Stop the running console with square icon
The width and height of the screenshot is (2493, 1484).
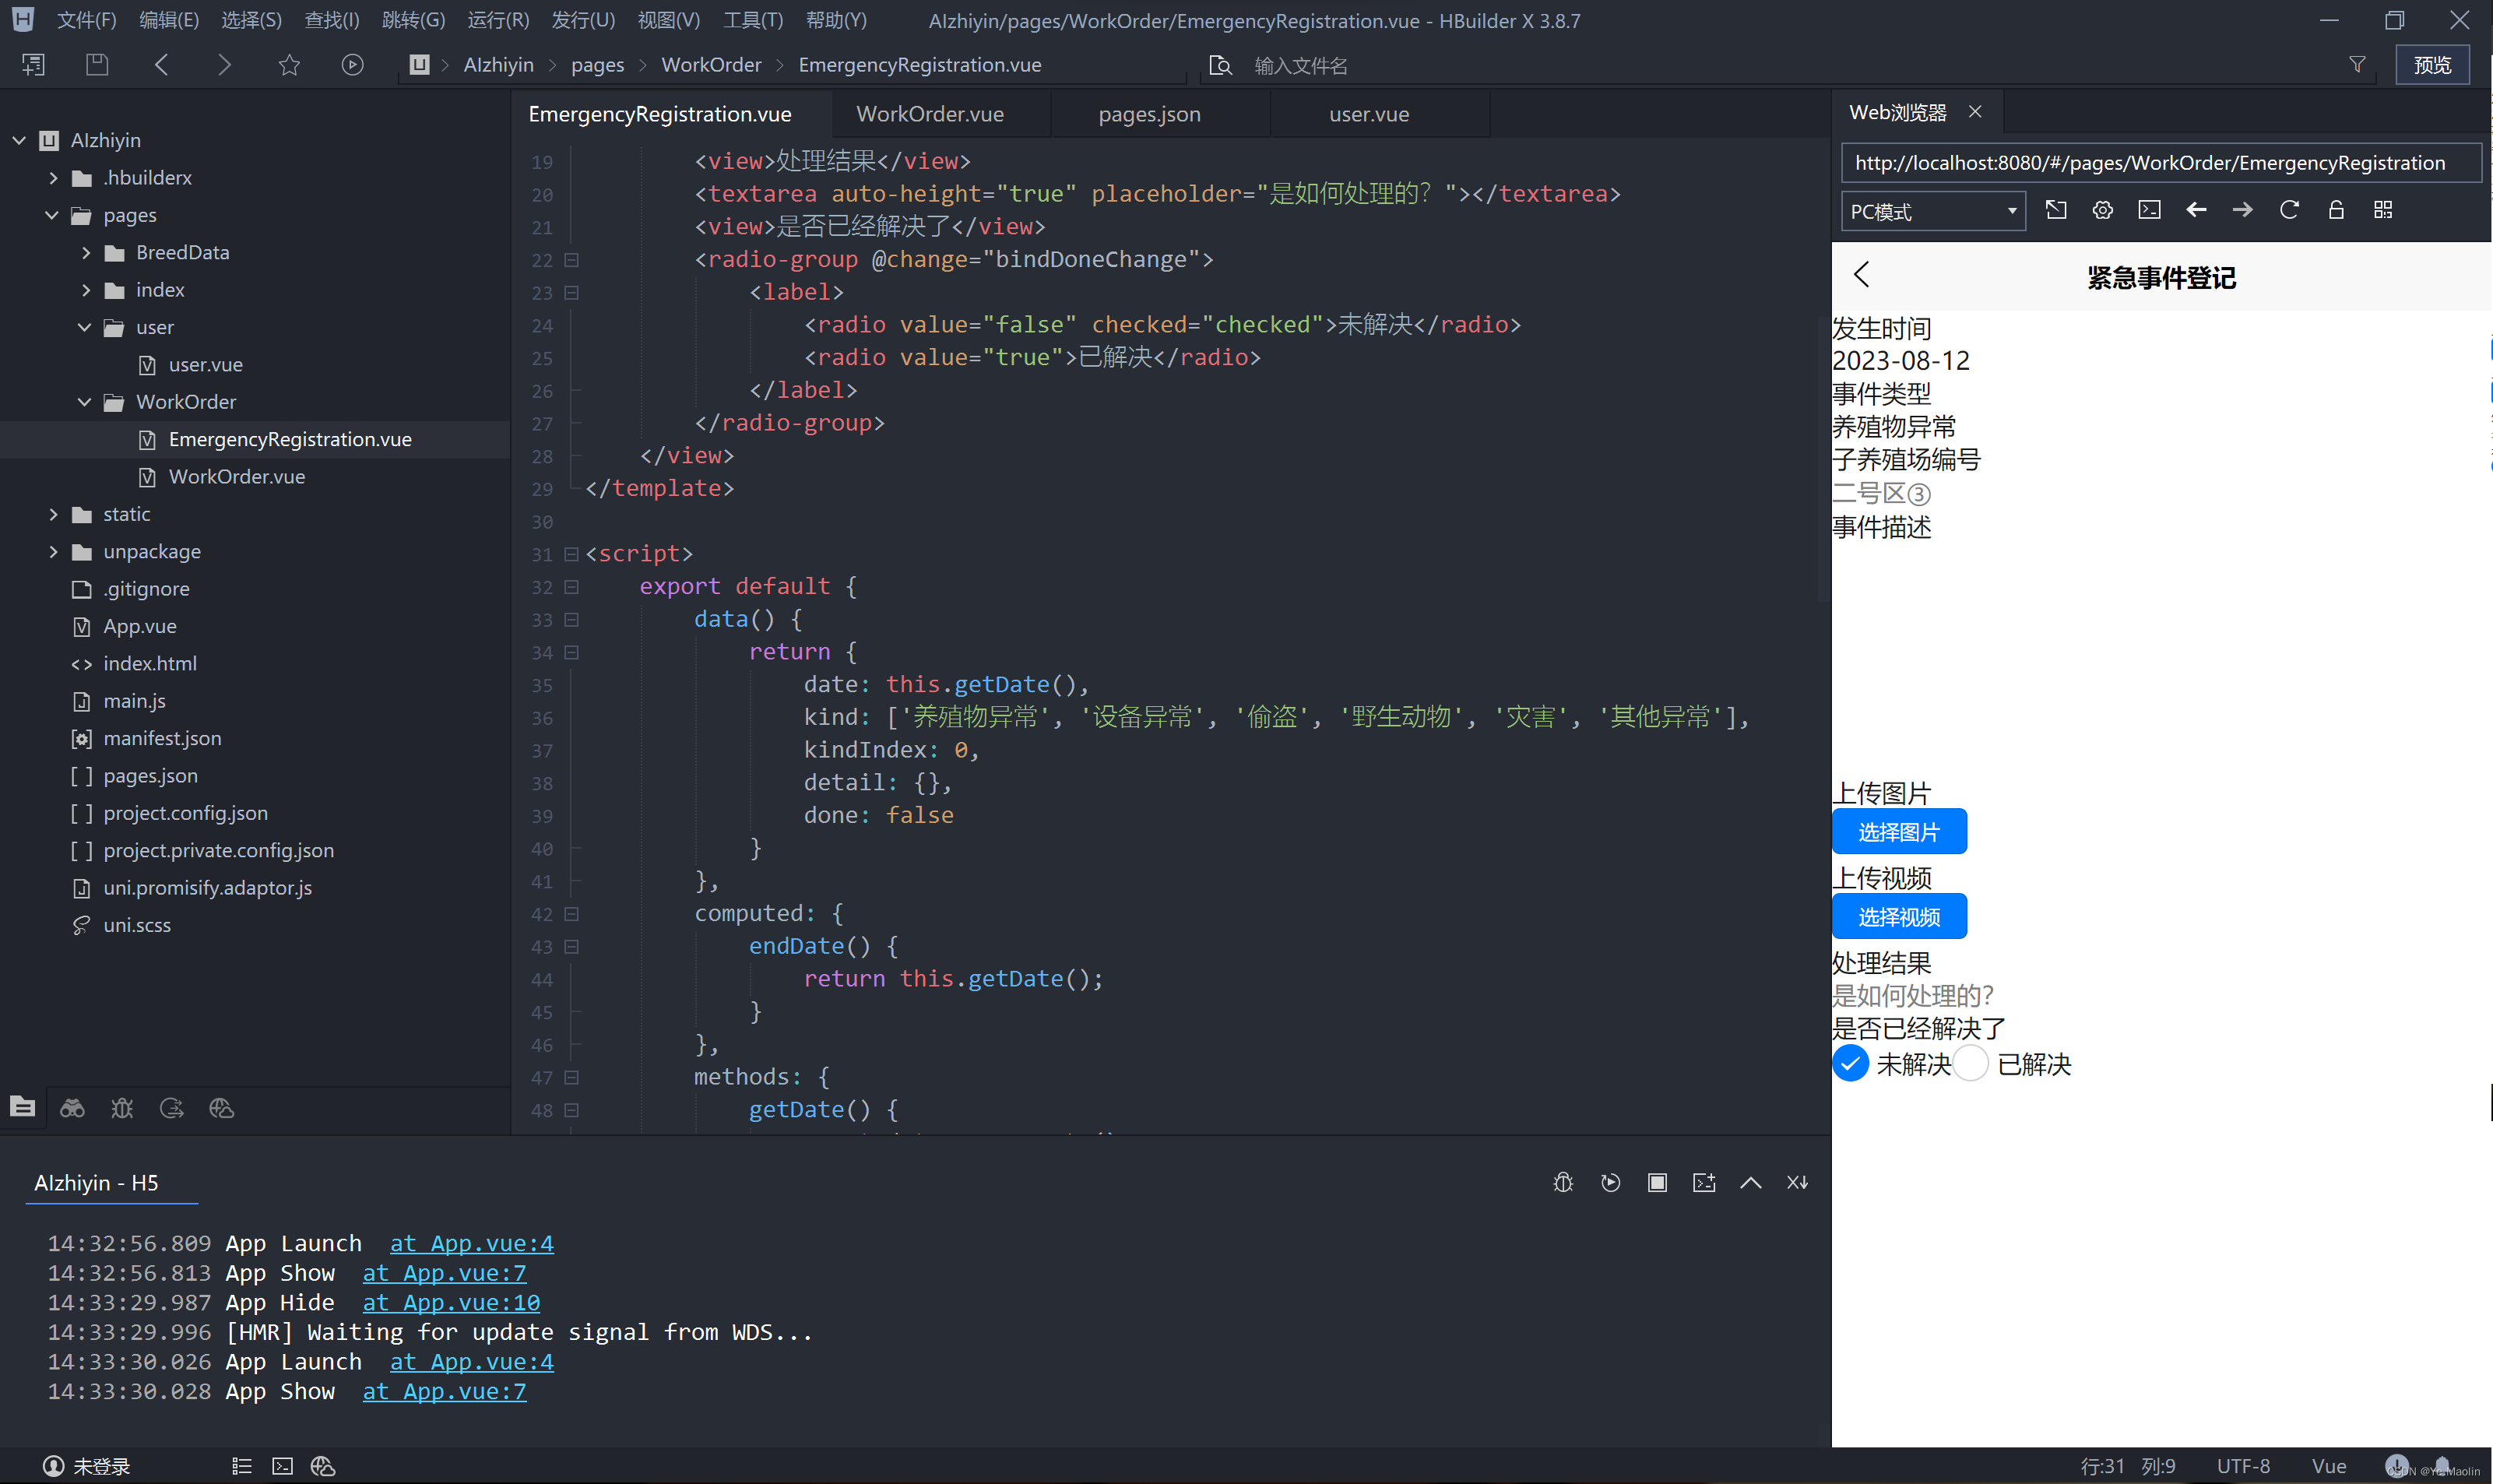coord(1657,1182)
